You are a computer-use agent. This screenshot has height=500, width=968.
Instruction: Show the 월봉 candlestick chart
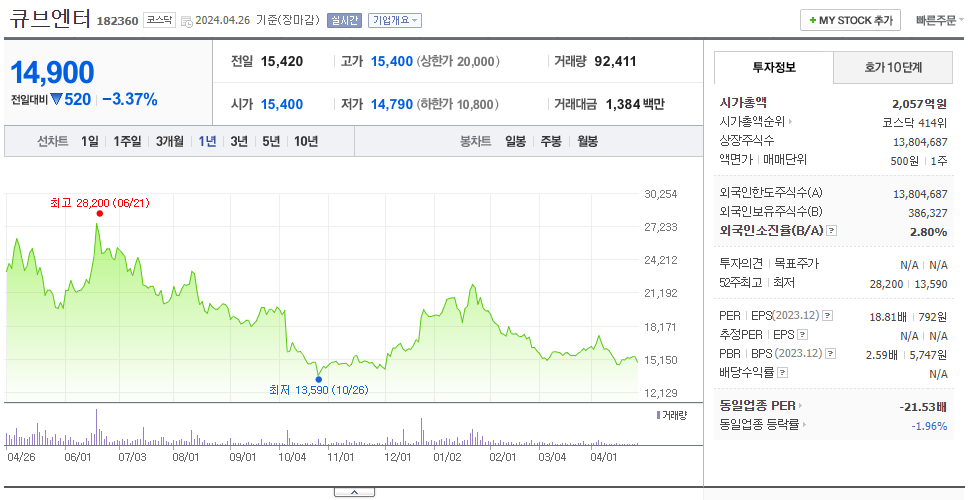tap(588, 141)
